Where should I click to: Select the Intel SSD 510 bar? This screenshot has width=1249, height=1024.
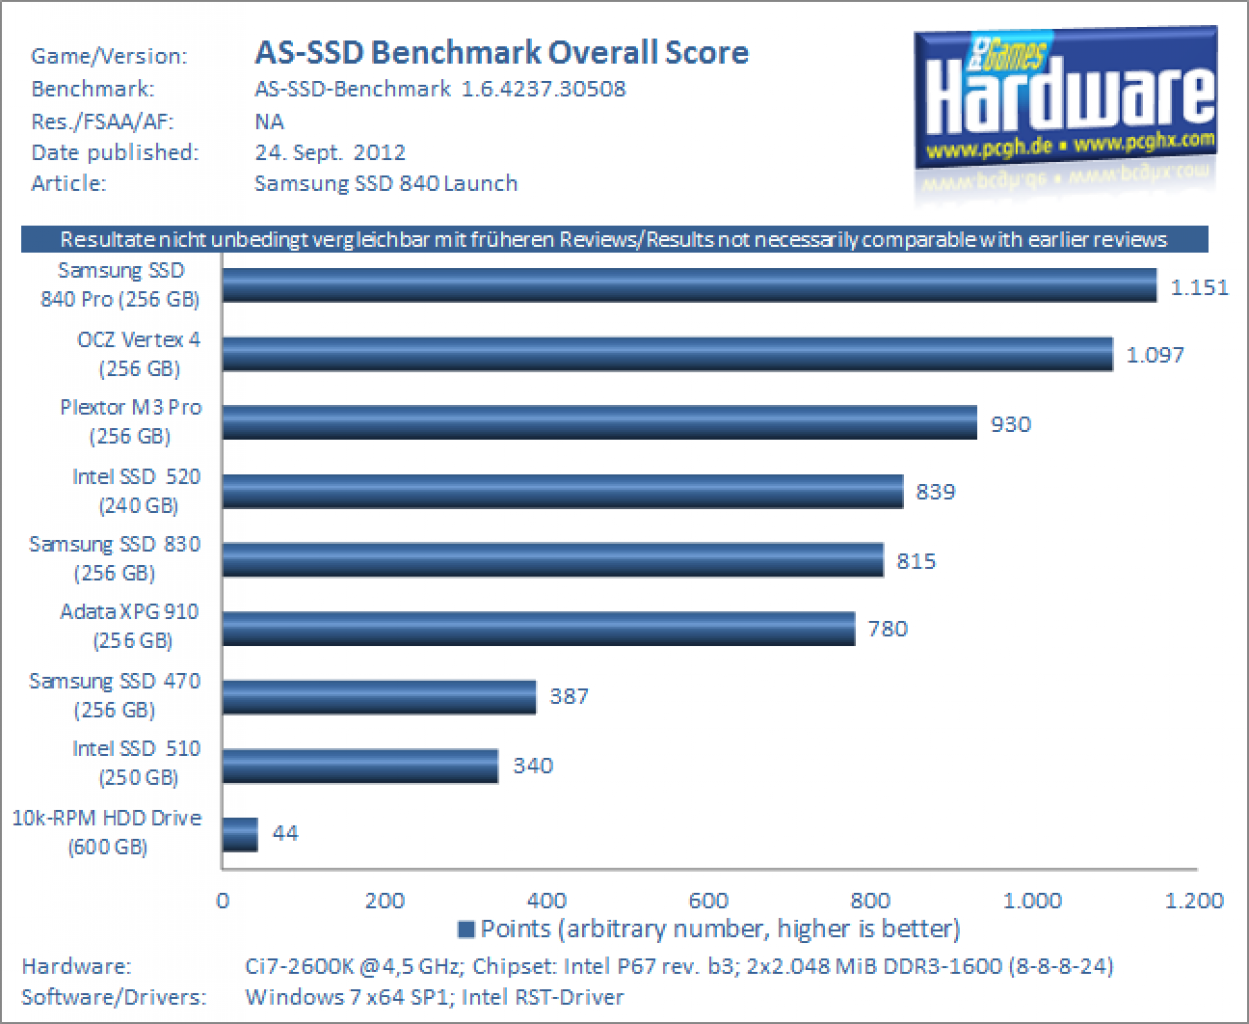tap(360, 766)
